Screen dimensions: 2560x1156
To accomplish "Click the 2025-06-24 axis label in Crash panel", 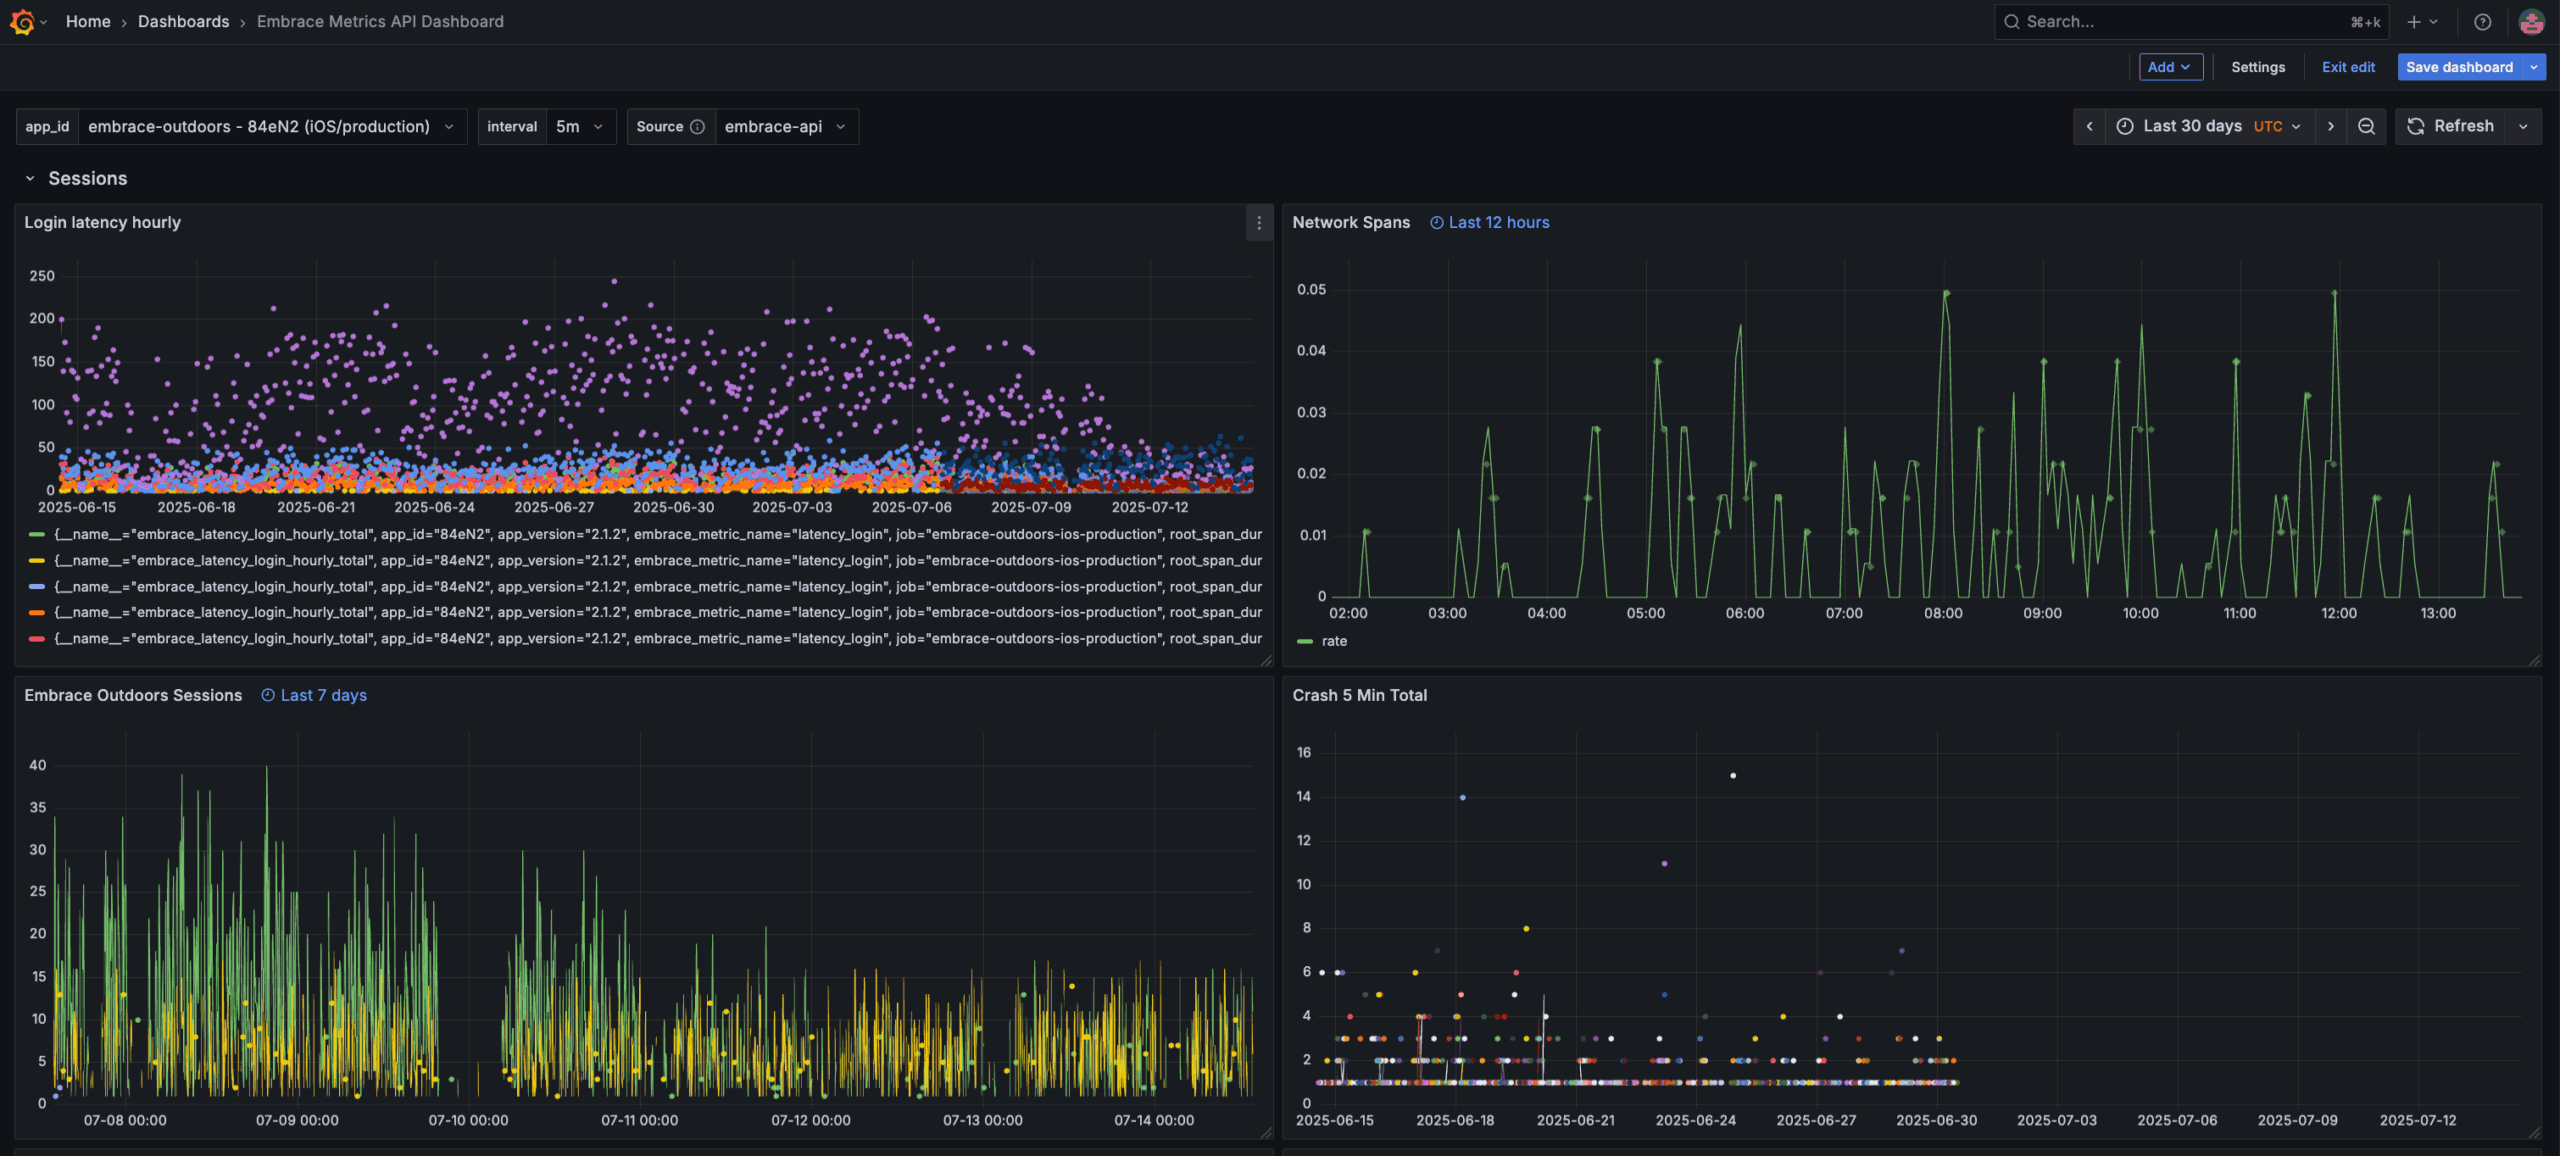I will click(1696, 1120).
